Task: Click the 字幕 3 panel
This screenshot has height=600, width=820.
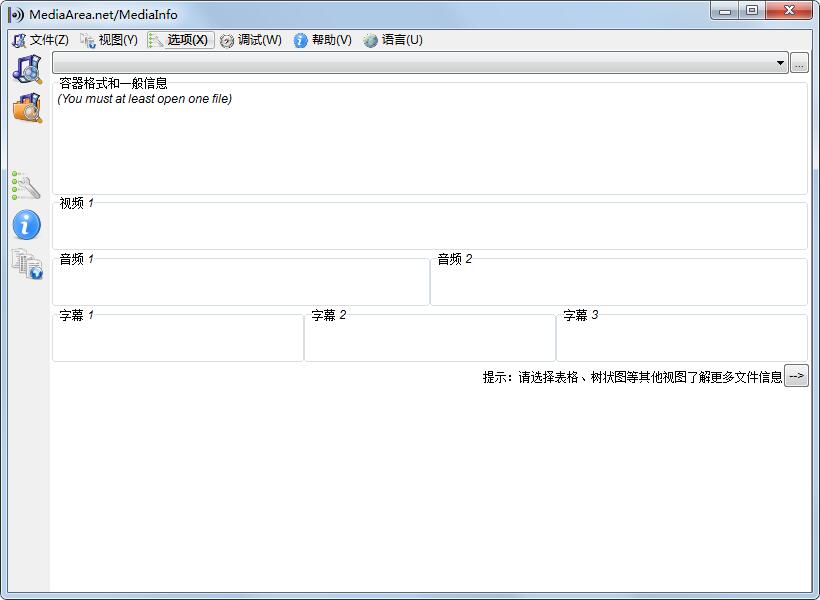Action: tap(682, 335)
